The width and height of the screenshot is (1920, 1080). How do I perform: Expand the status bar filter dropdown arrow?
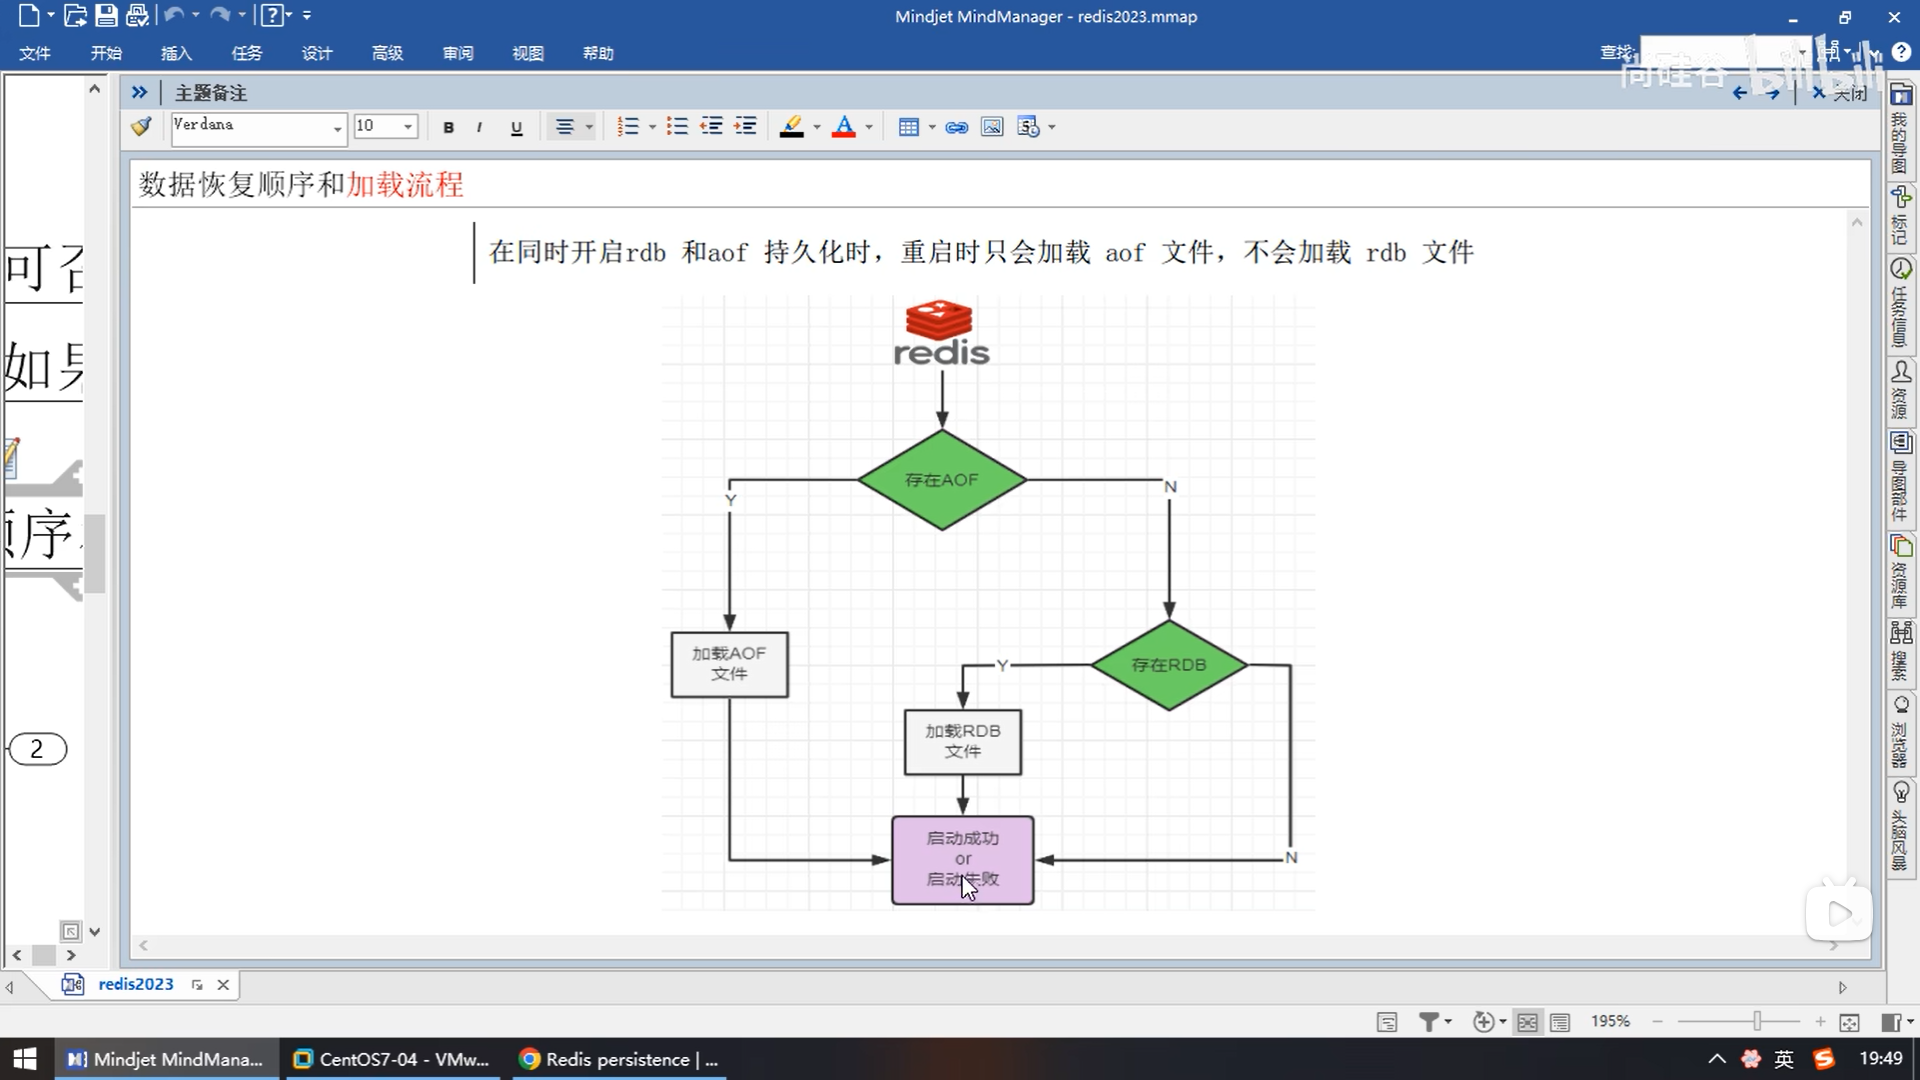(1448, 1022)
